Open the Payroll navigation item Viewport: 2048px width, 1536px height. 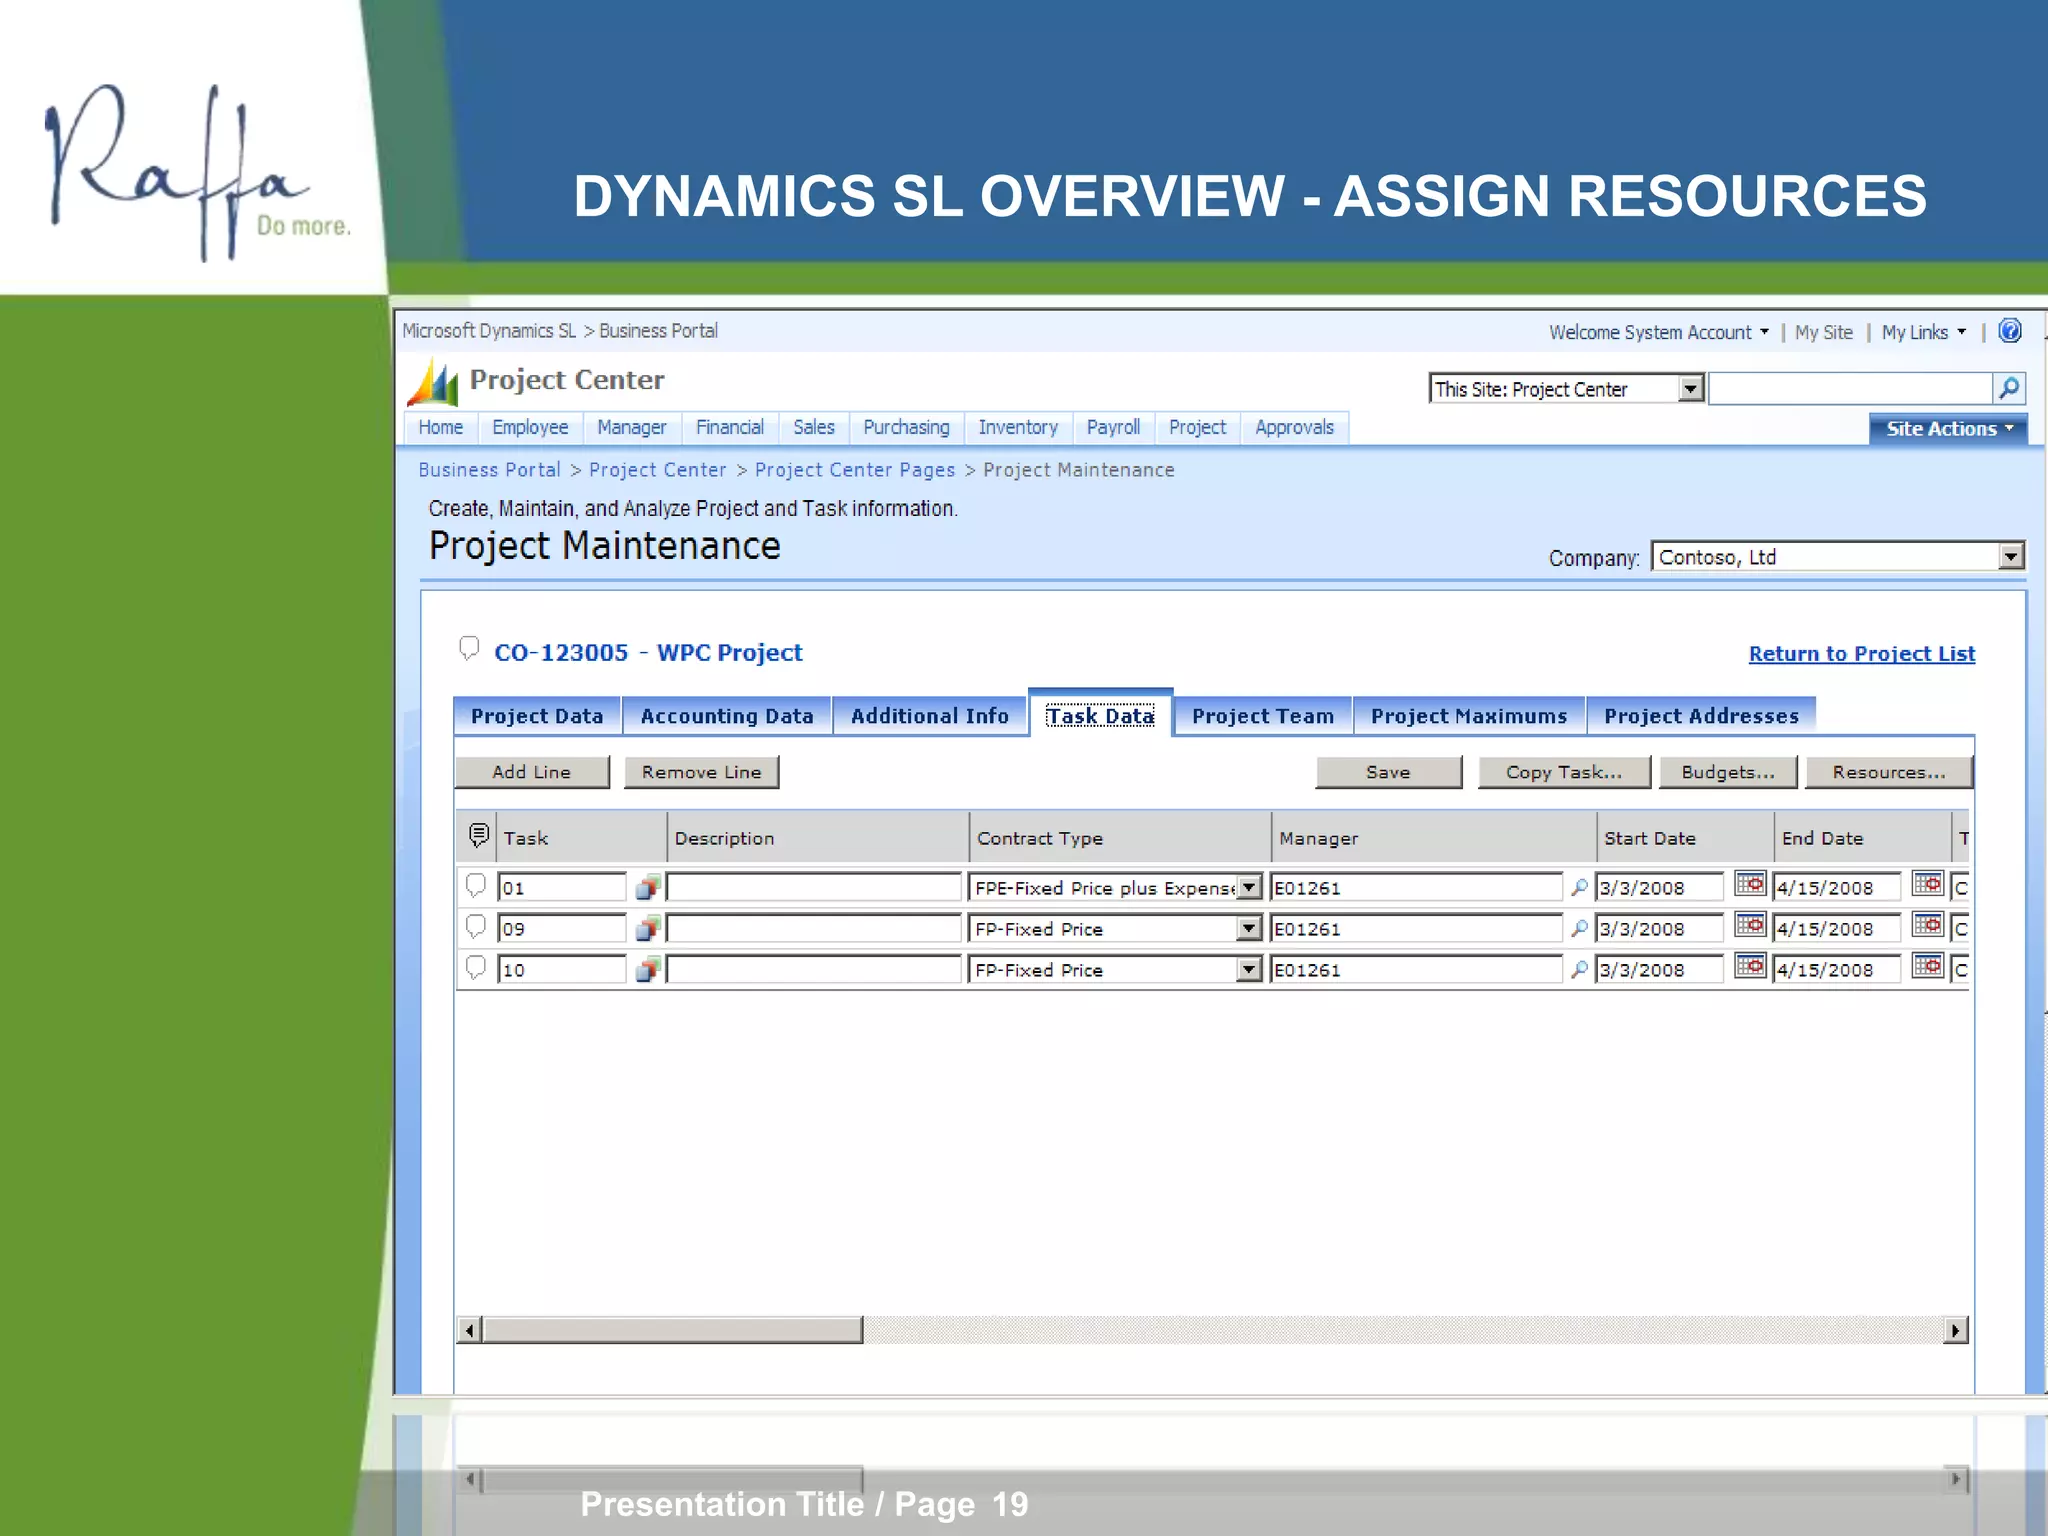(1113, 427)
